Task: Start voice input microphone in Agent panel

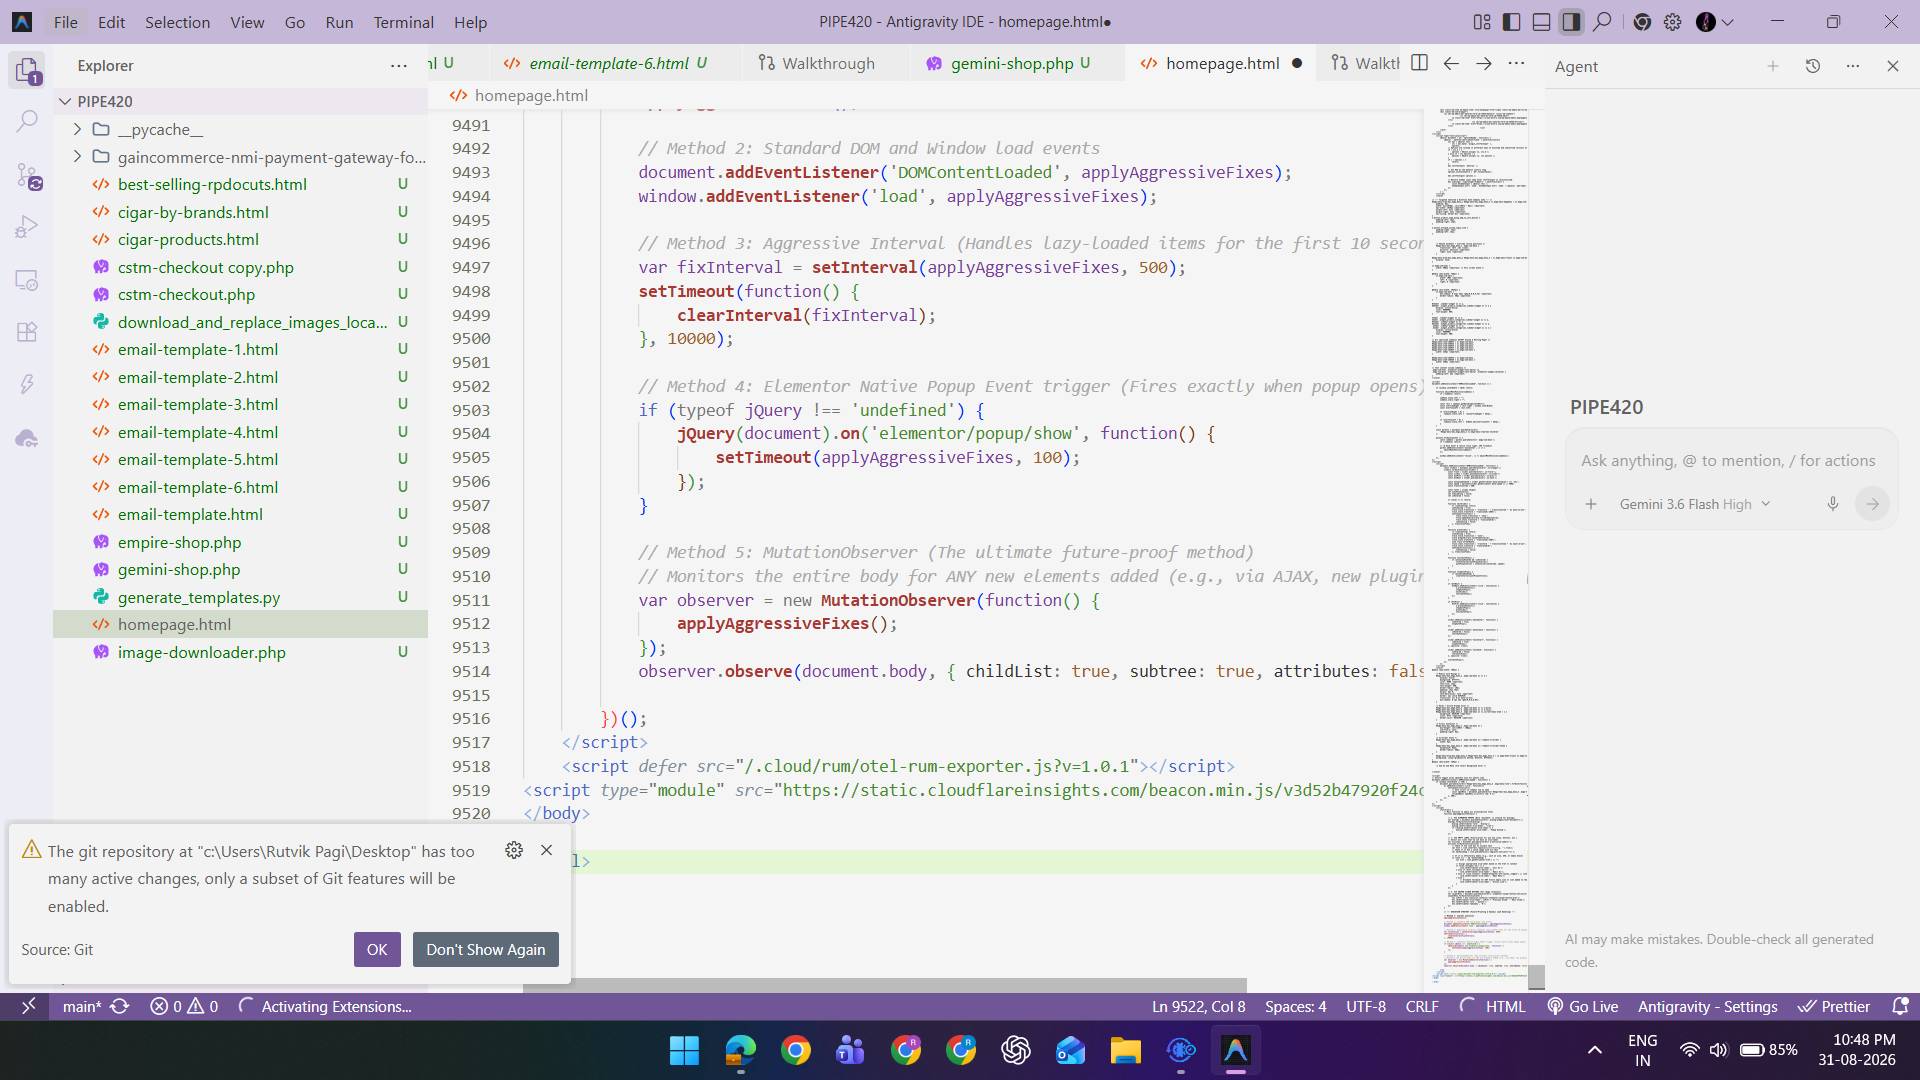Action: [x=1832, y=504]
